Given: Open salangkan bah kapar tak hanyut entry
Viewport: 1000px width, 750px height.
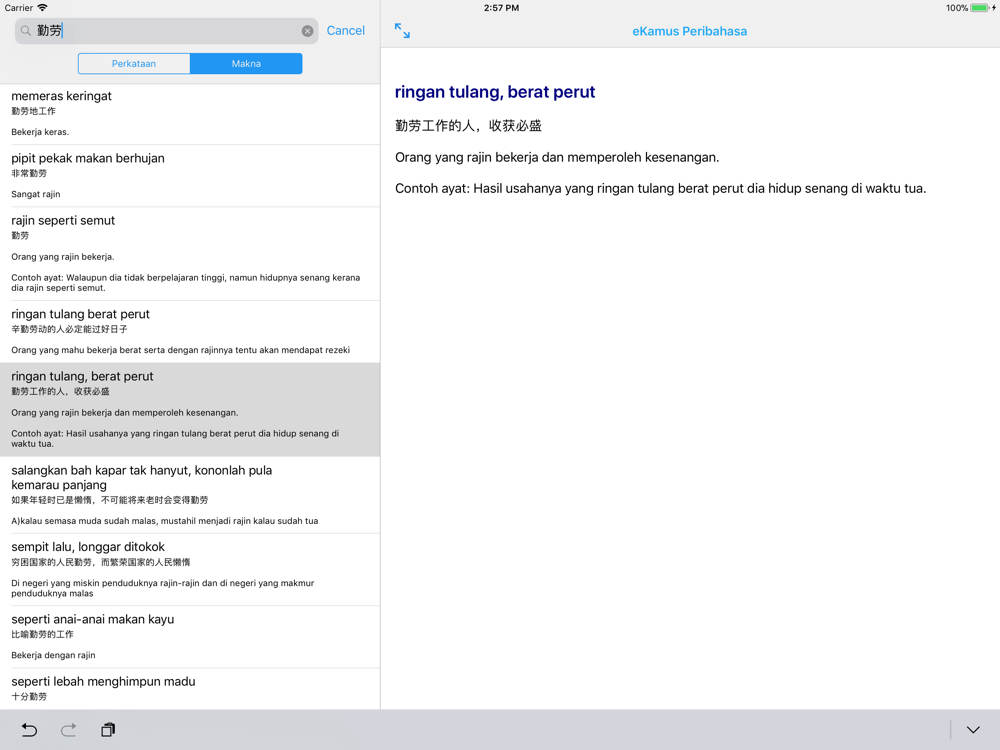Looking at the screenshot, I should coord(190,495).
